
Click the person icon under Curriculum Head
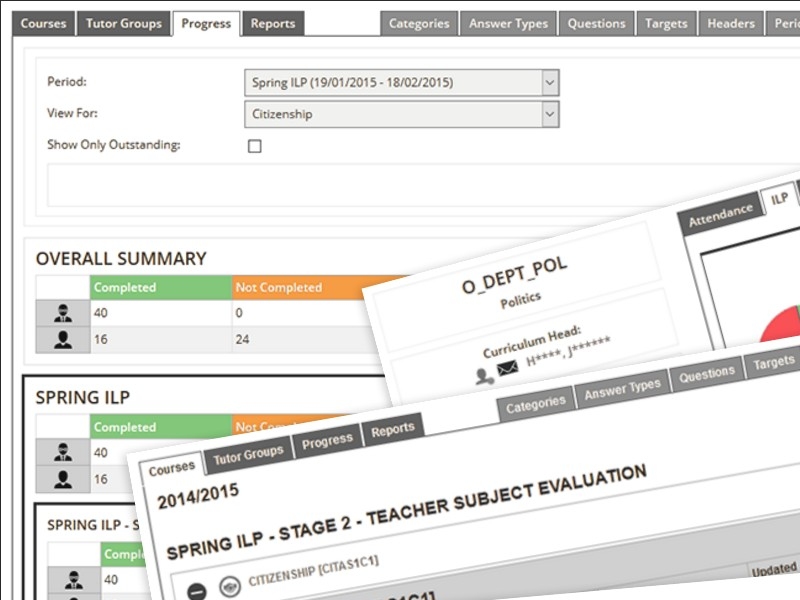click(x=485, y=376)
